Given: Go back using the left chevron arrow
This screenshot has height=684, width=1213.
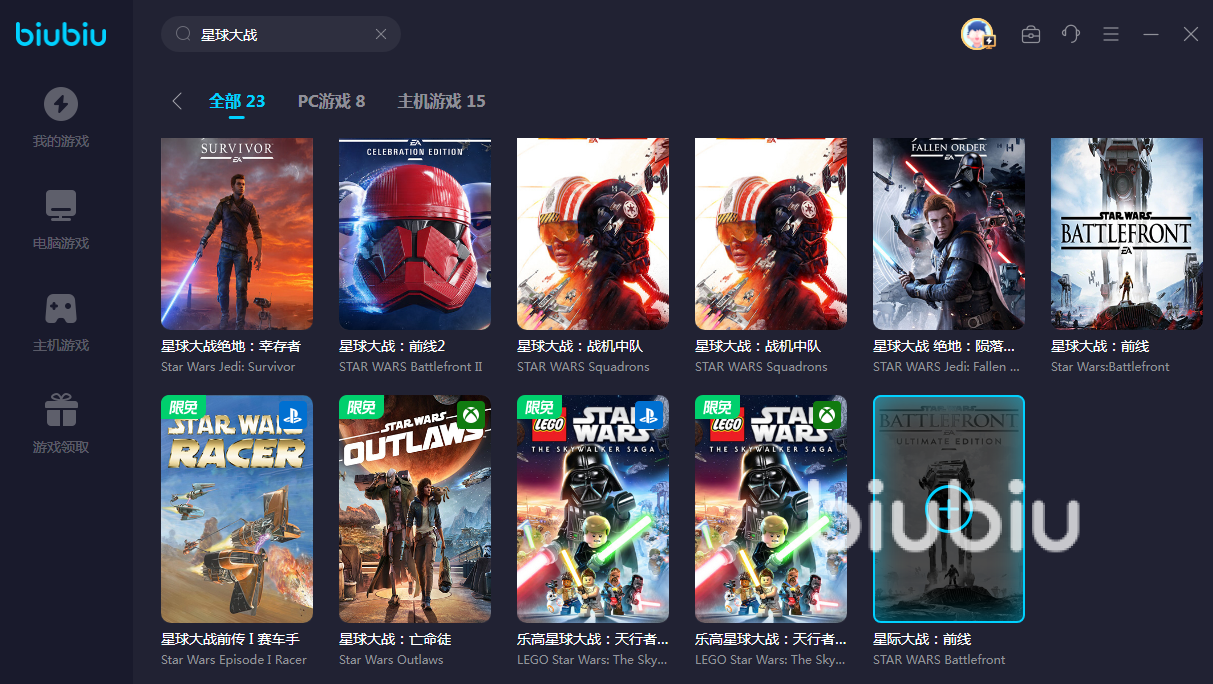Looking at the screenshot, I should click(x=177, y=101).
